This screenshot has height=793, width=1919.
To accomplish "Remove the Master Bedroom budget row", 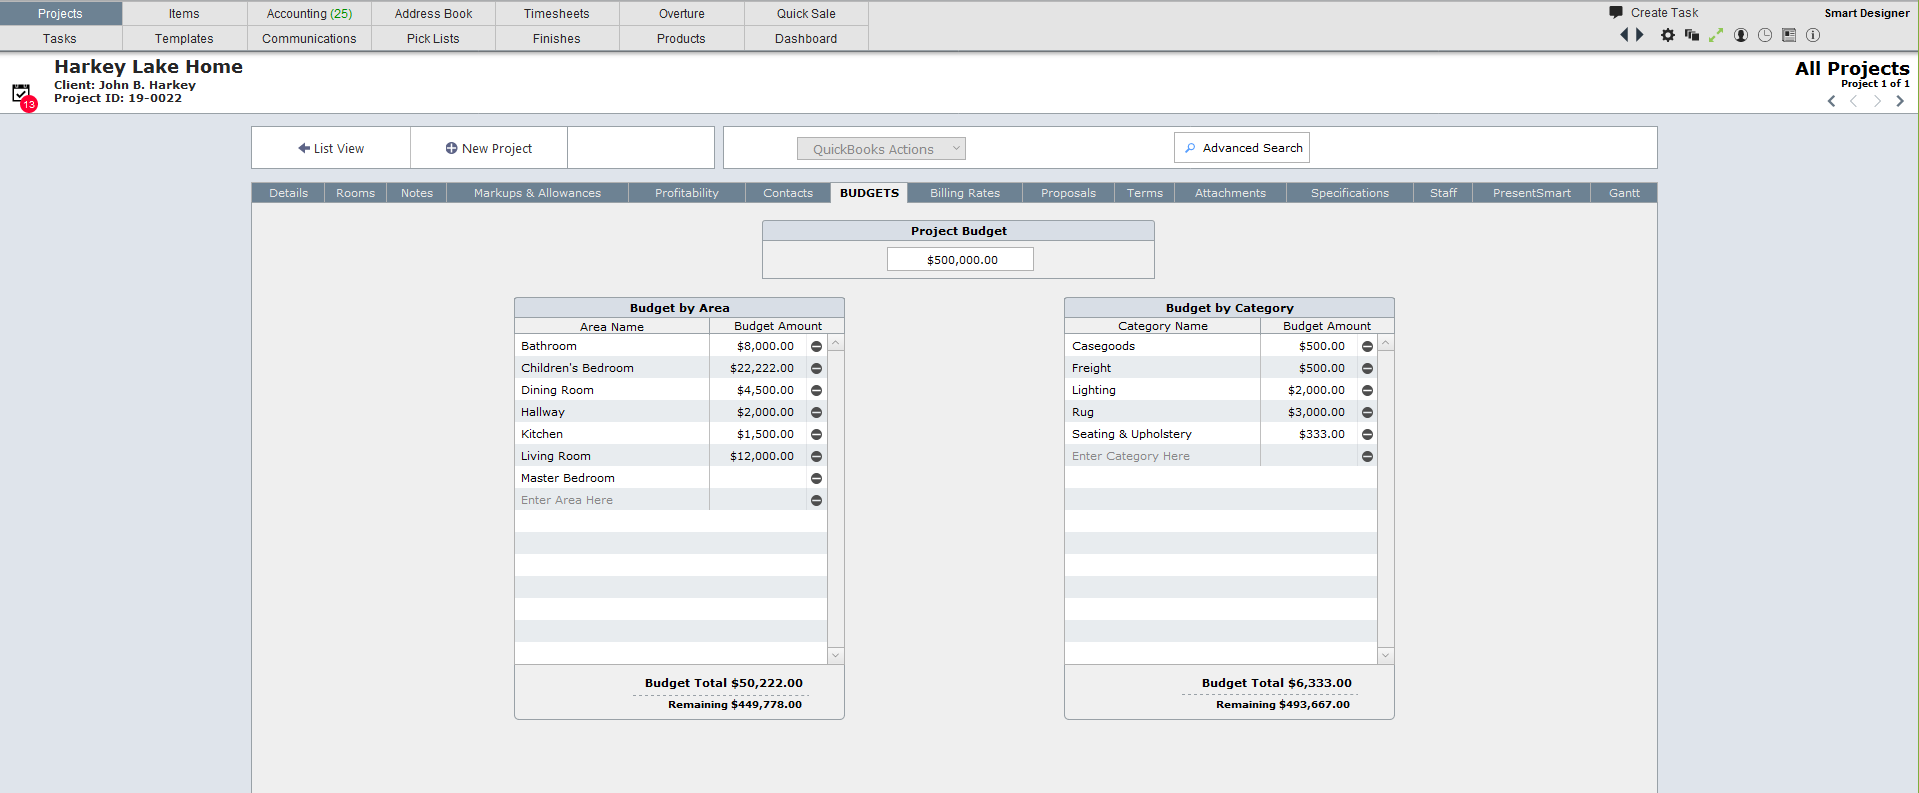I will pos(816,478).
